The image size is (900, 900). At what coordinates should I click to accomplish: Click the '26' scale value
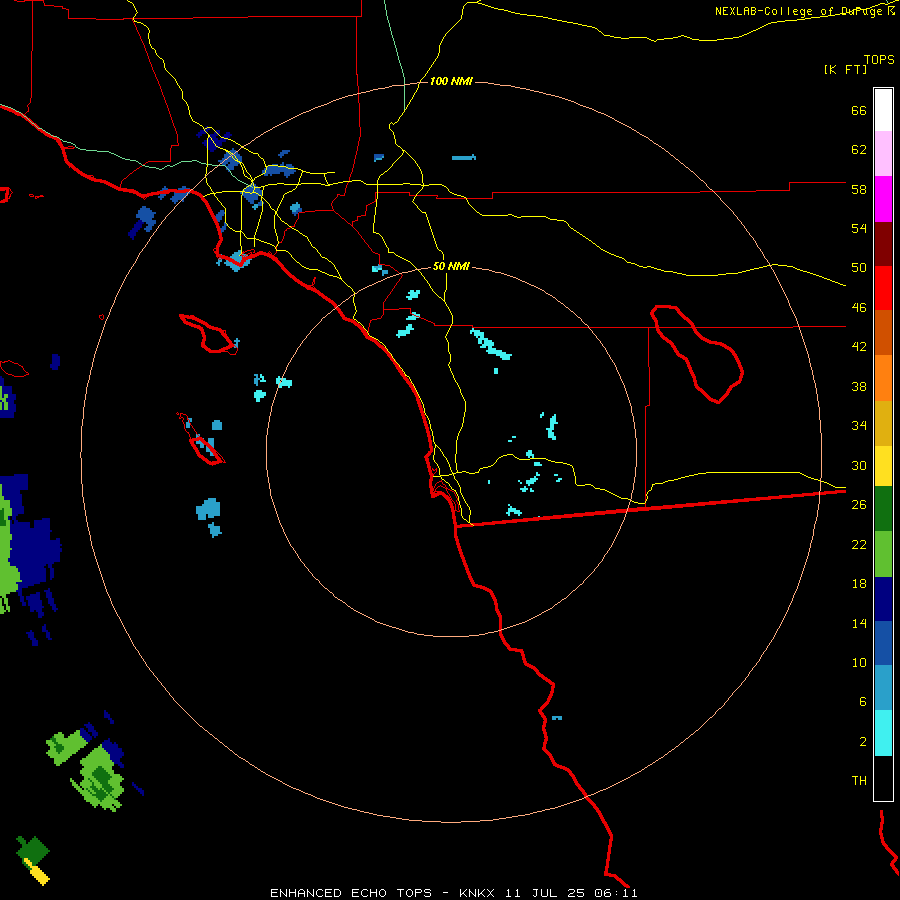pos(859,505)
